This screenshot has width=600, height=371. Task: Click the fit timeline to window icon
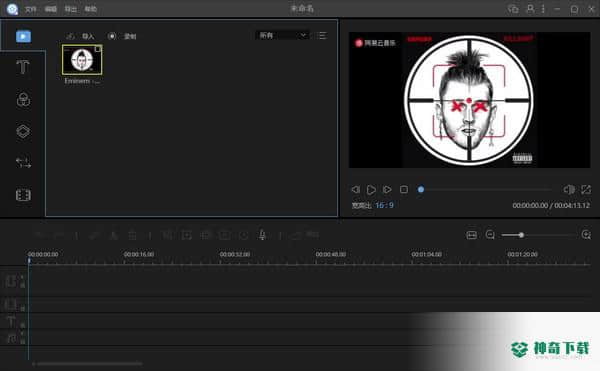471,235
